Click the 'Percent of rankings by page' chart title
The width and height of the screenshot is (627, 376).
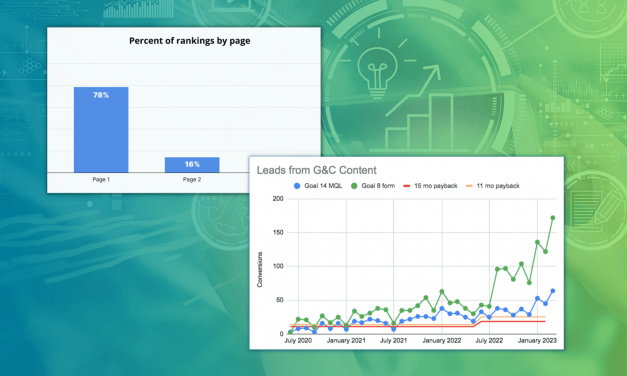click(x=190, y=41)
